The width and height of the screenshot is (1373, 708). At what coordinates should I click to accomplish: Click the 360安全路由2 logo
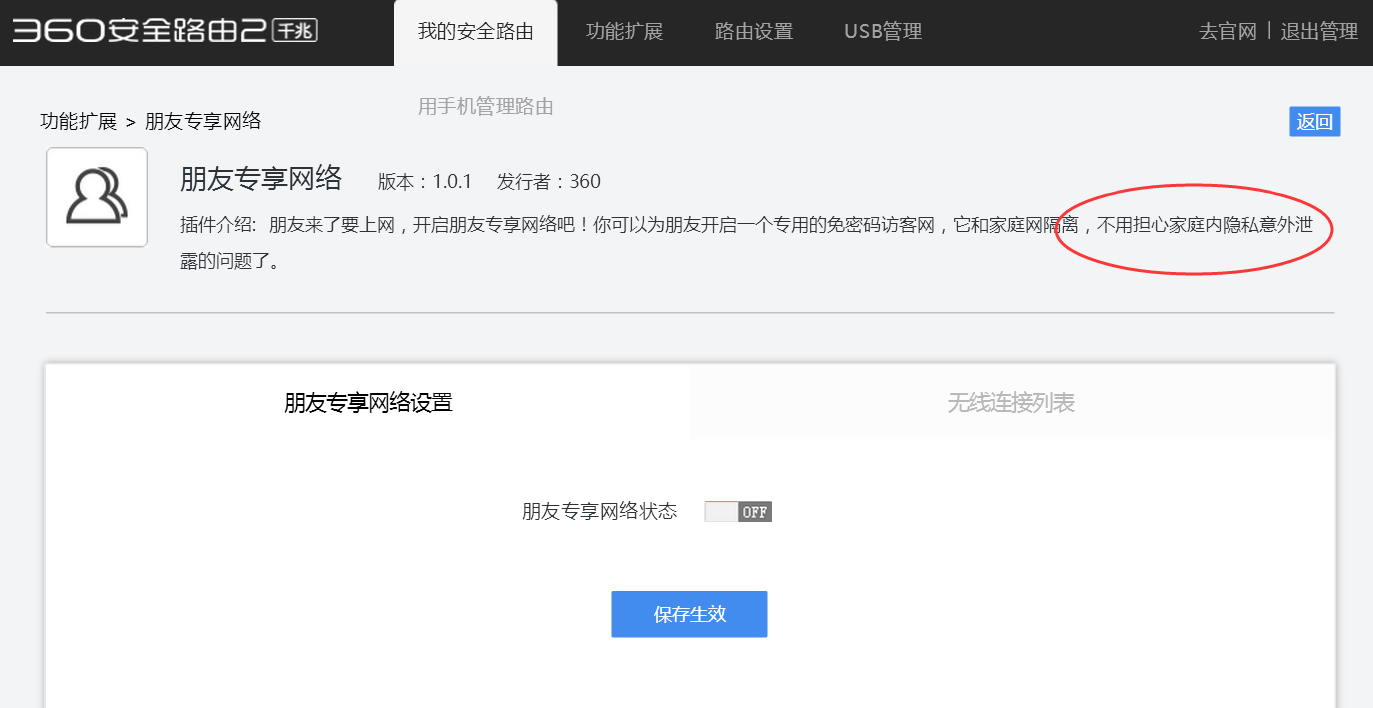click(165, 31)
